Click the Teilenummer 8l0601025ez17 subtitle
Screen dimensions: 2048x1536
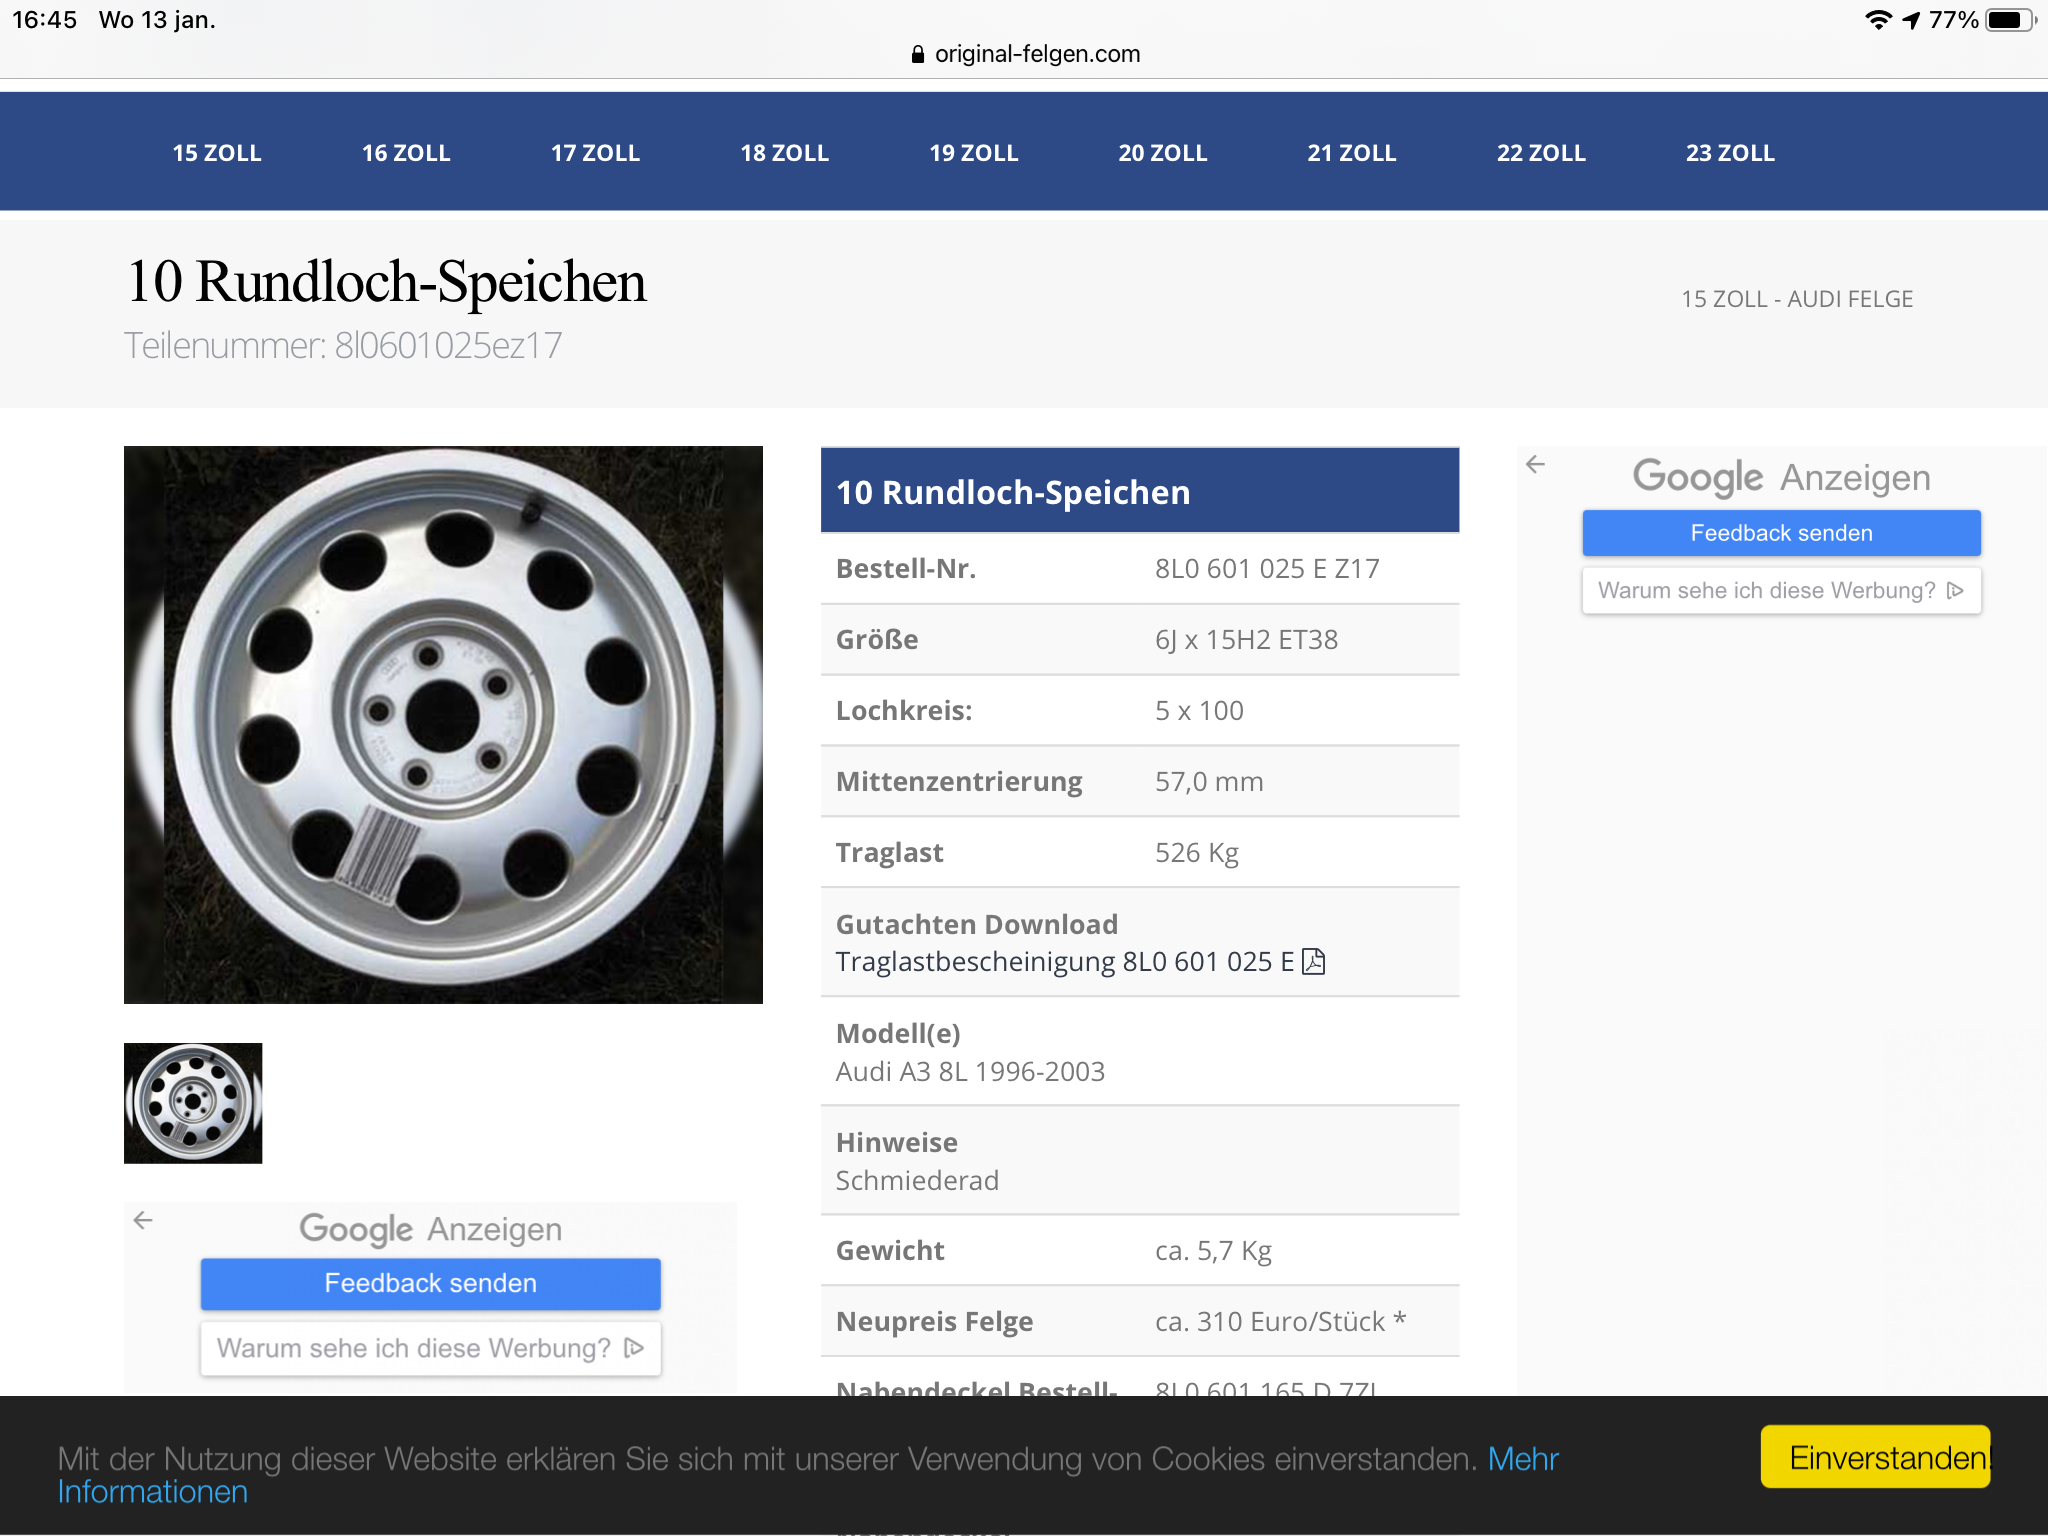tap(343, 346)
